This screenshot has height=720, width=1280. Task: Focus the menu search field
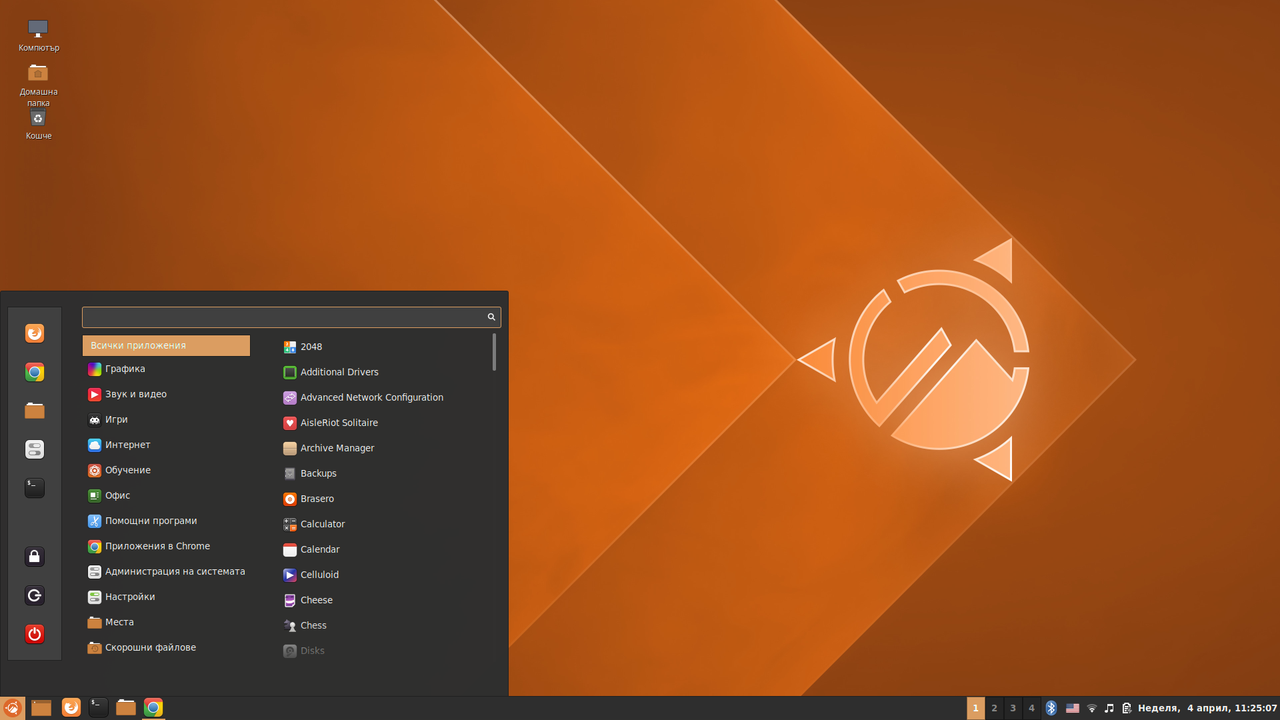(291, 317)
